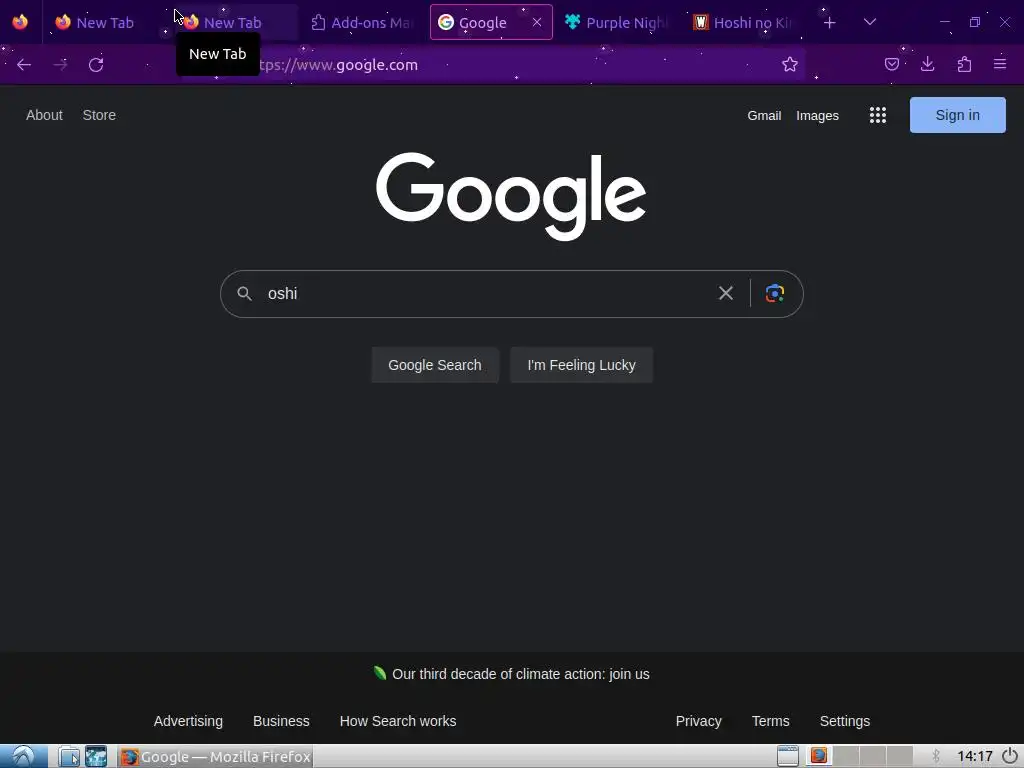1024x768 pixels.
Task: Go to Gmail
Action: 764,116
